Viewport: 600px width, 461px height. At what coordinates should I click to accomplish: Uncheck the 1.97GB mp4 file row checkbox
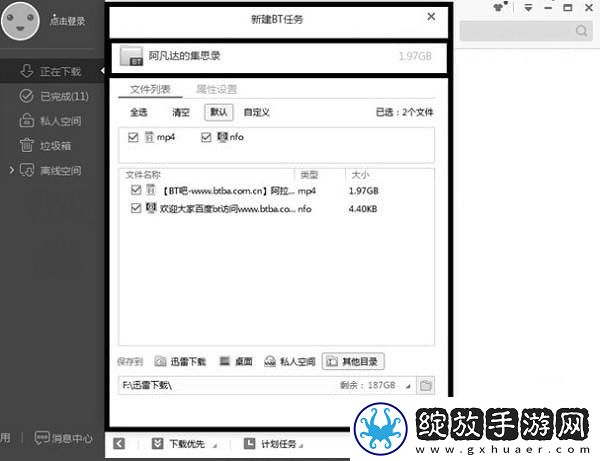(x=136, y=190)
